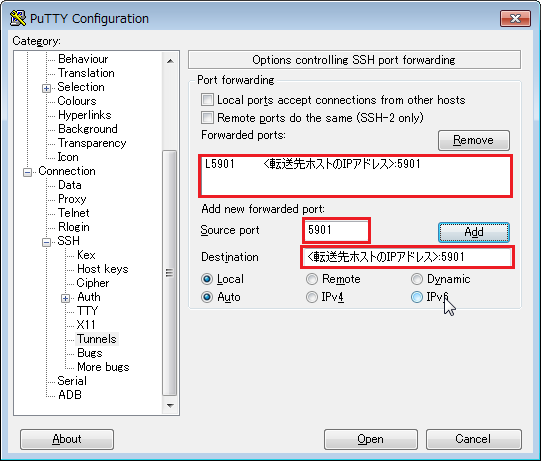This screenshot has width=541, height=461.
Task: Select the Remote forwarding radio button
Action: click(312, 279)
